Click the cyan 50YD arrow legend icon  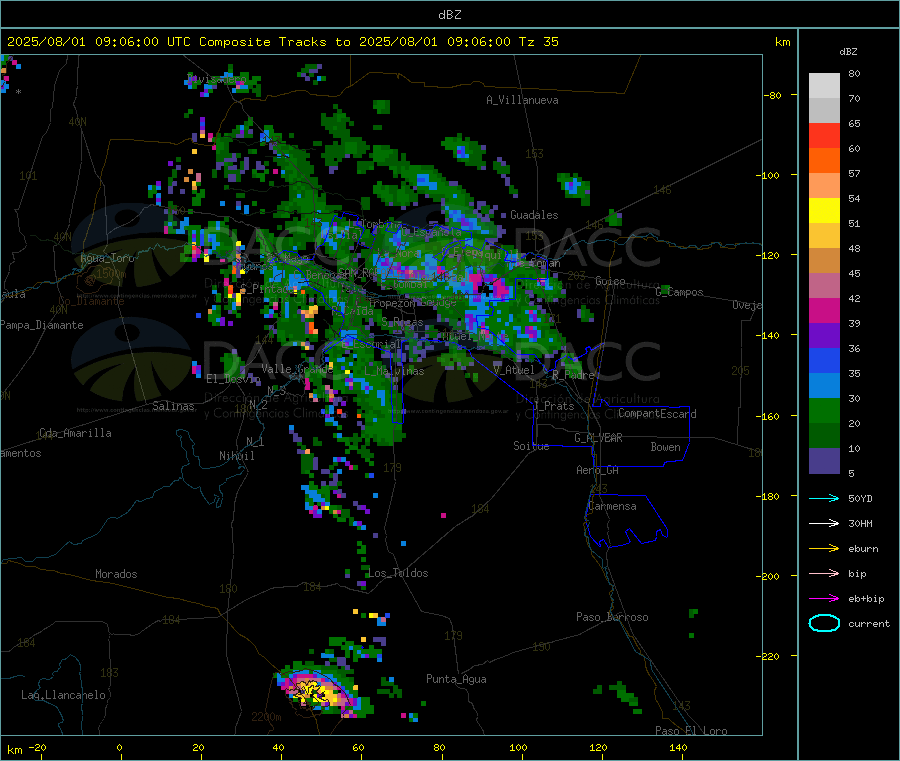pos(824,498)
